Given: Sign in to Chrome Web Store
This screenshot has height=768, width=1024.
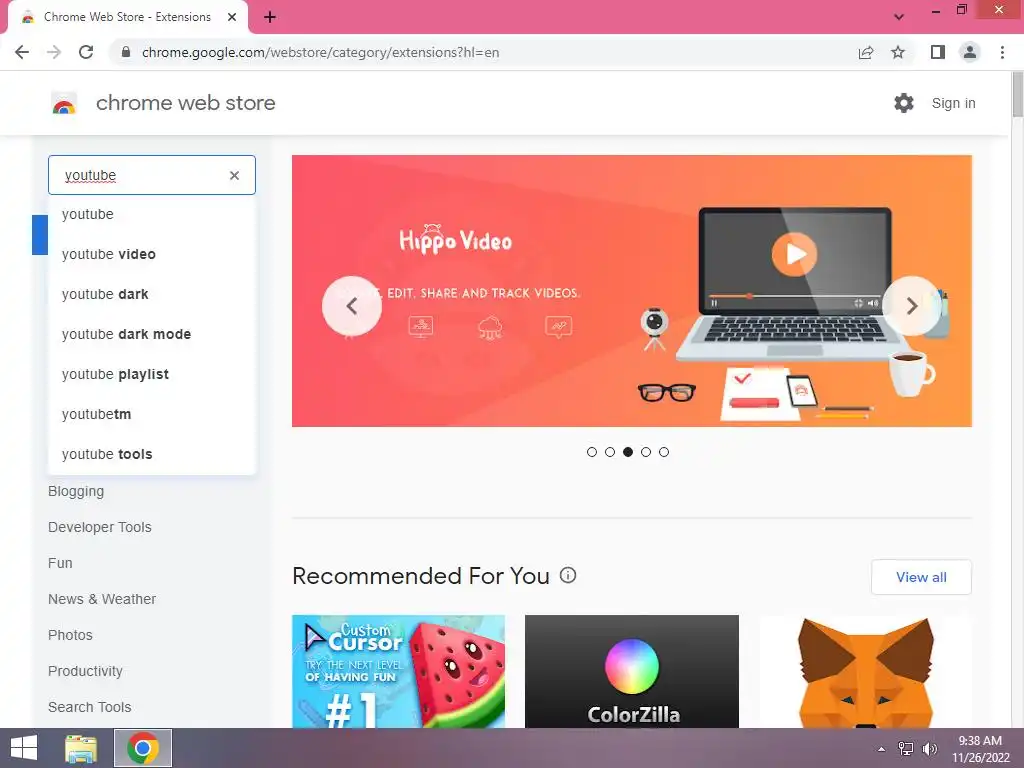Looking at the screenshot, I should 953,103.
